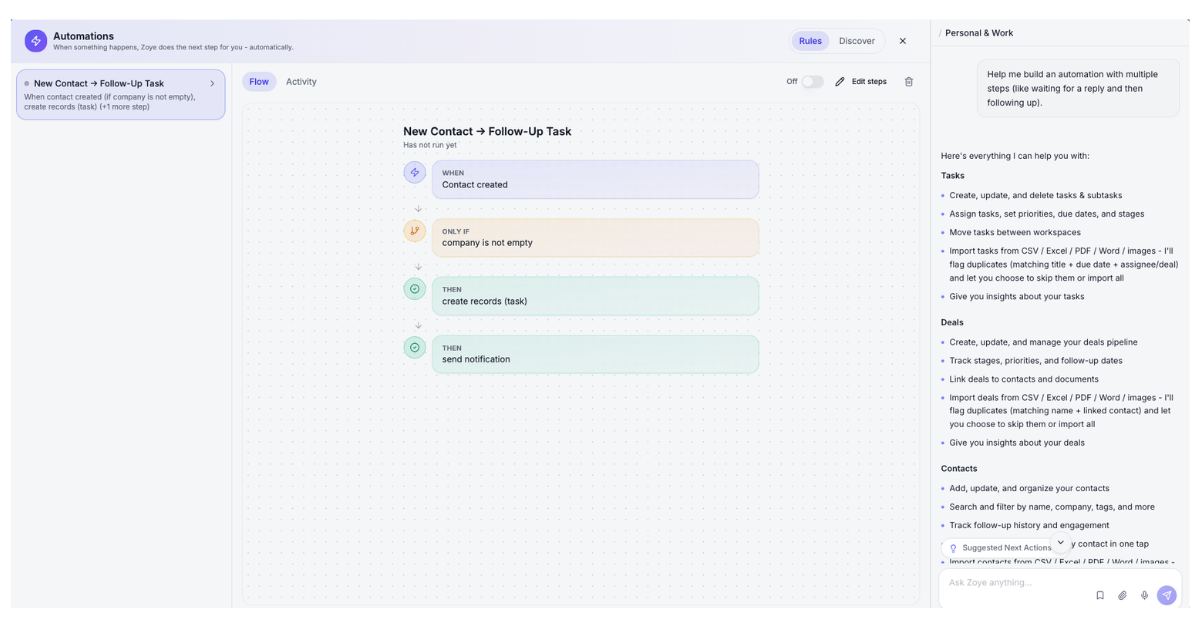Click the 'Has not run yet' status text

click(430, 145)
